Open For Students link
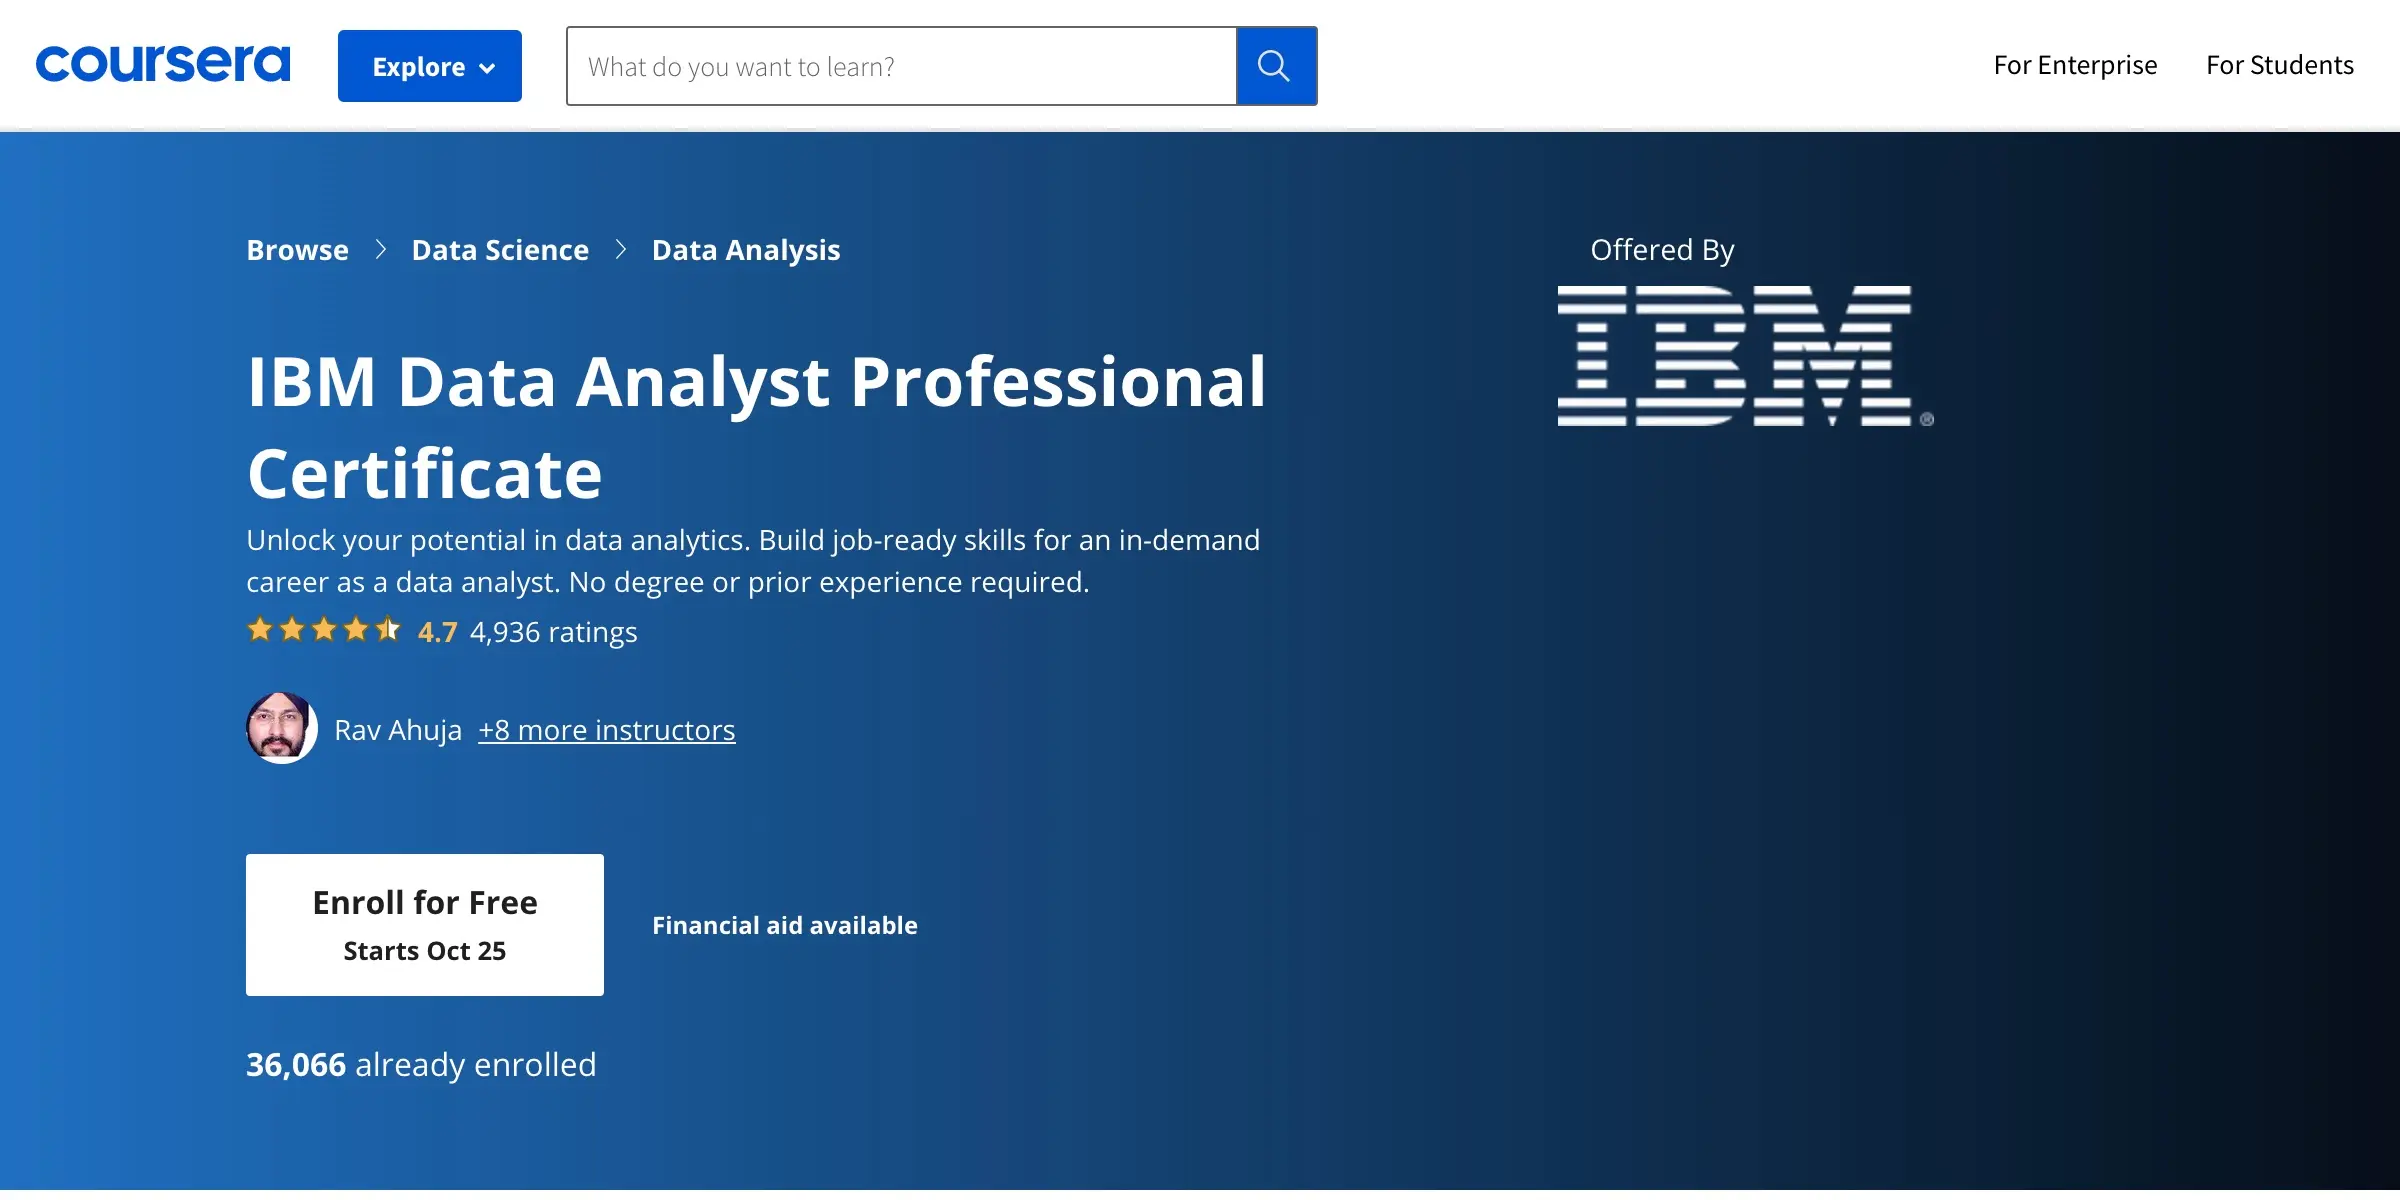Viewport: 2400px width, 1200px height. pyautogui.click(x=2280, y=65)
